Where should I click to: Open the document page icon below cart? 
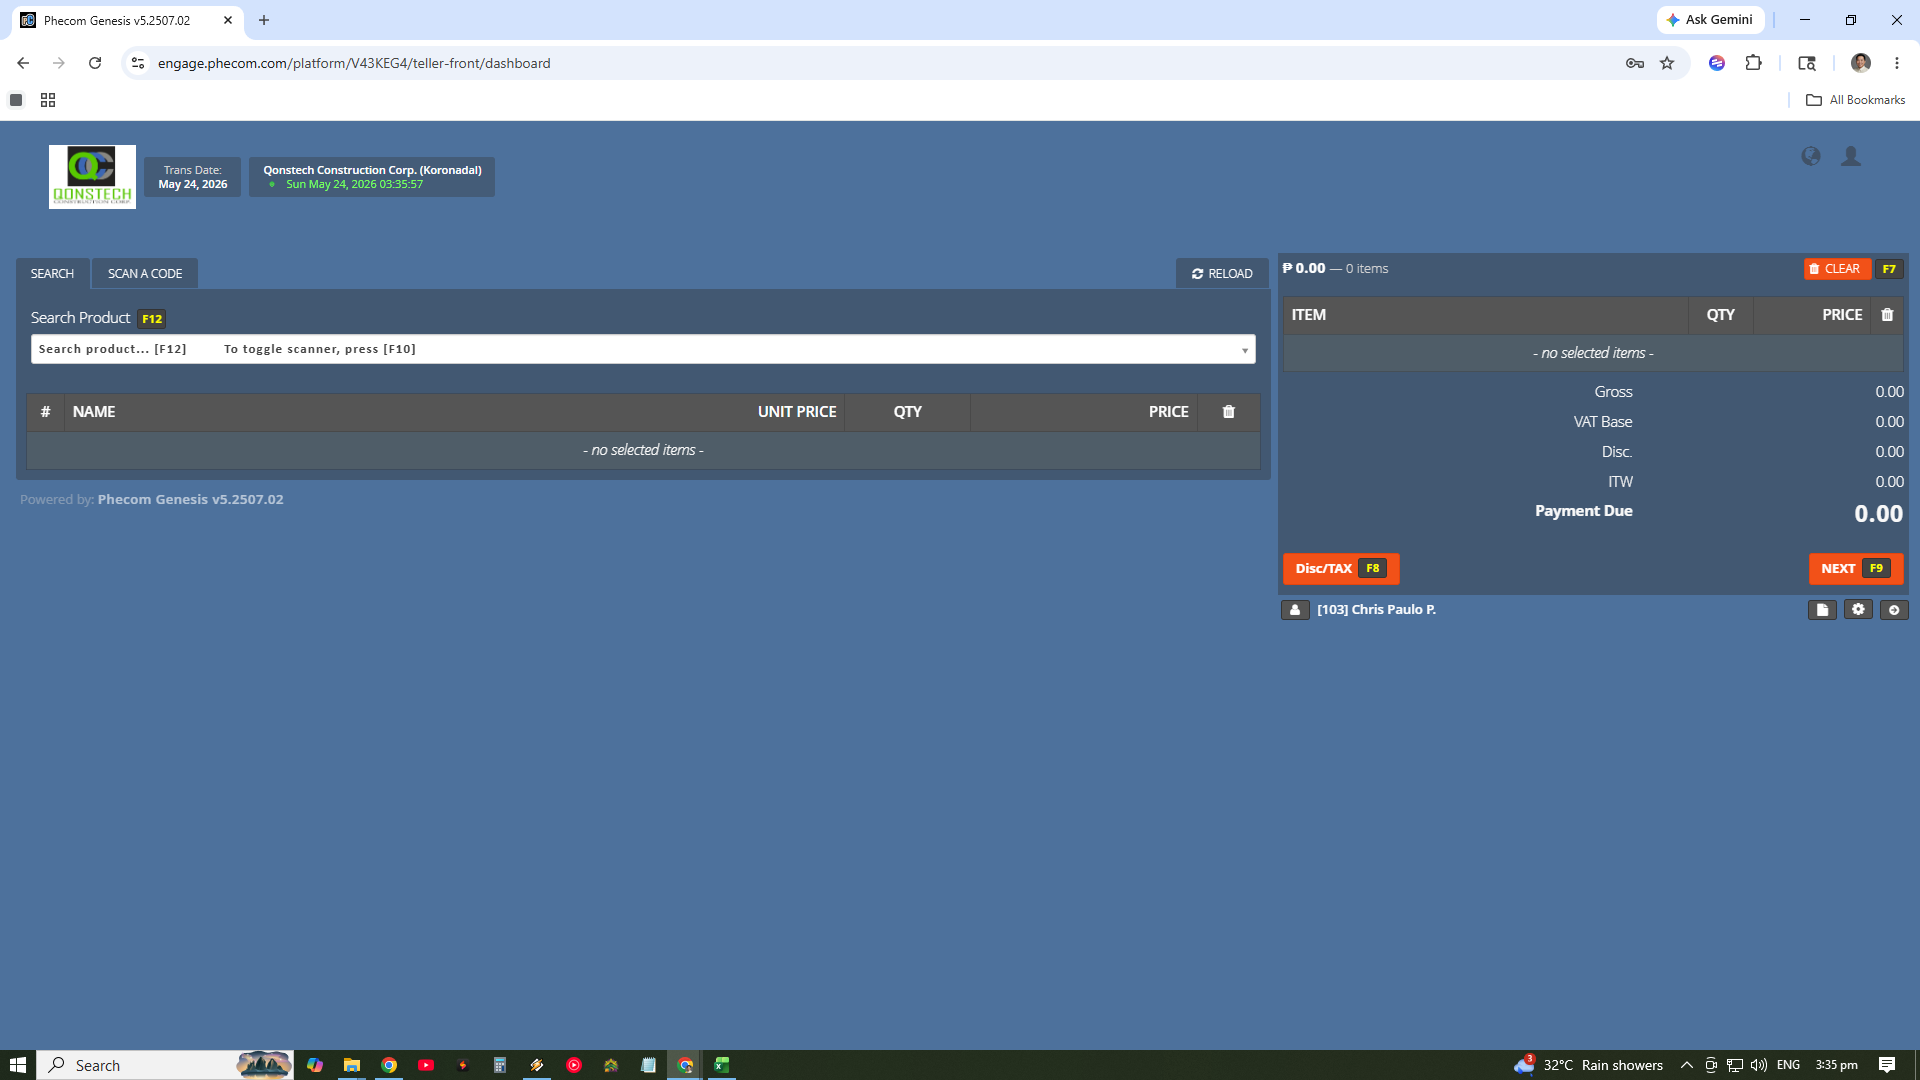click(x=1822, y=610)
